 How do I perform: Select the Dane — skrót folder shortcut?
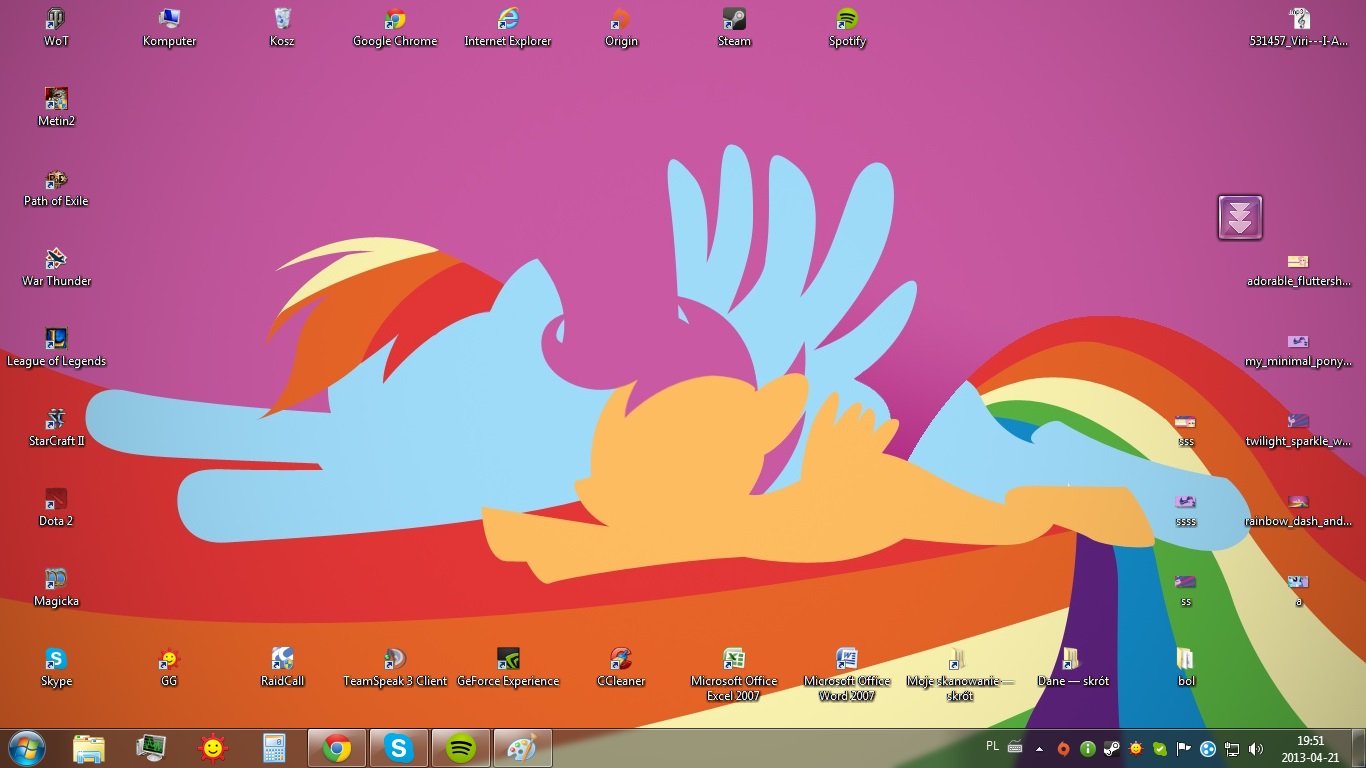[x=1073, y=668]
